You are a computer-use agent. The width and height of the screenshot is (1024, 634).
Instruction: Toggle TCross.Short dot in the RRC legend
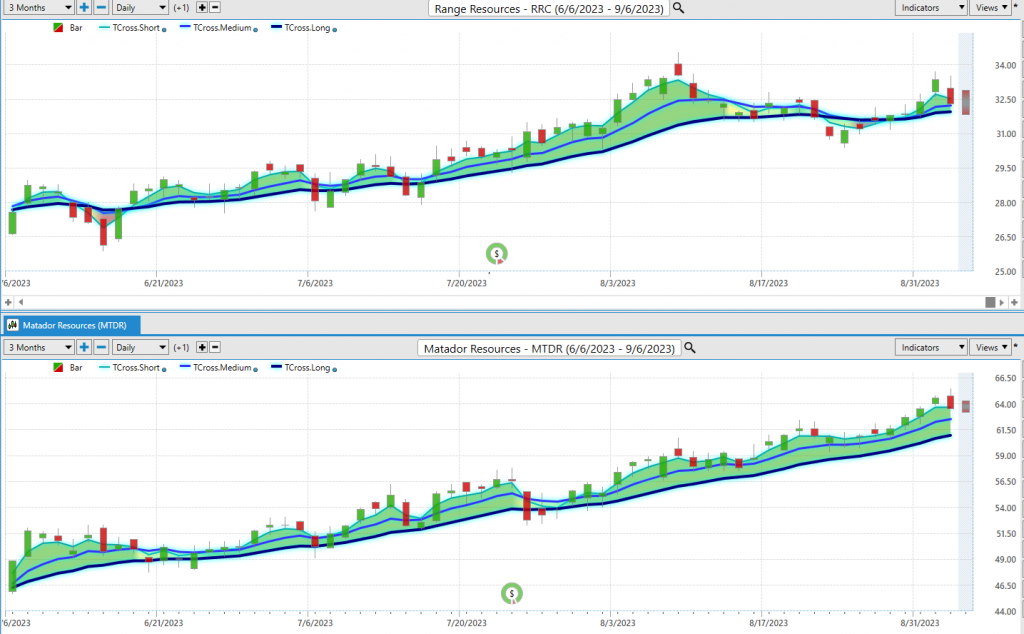(164, 30)
